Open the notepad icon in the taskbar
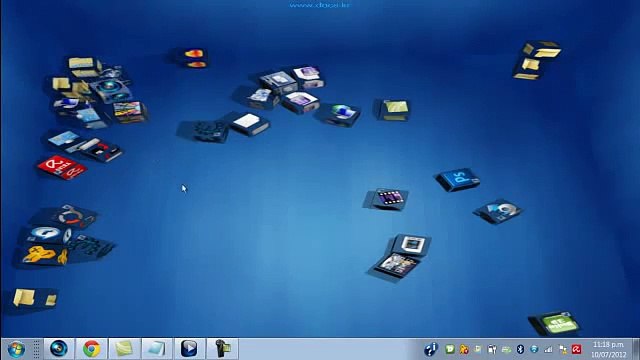640x360 pixels. click(157, 349)
